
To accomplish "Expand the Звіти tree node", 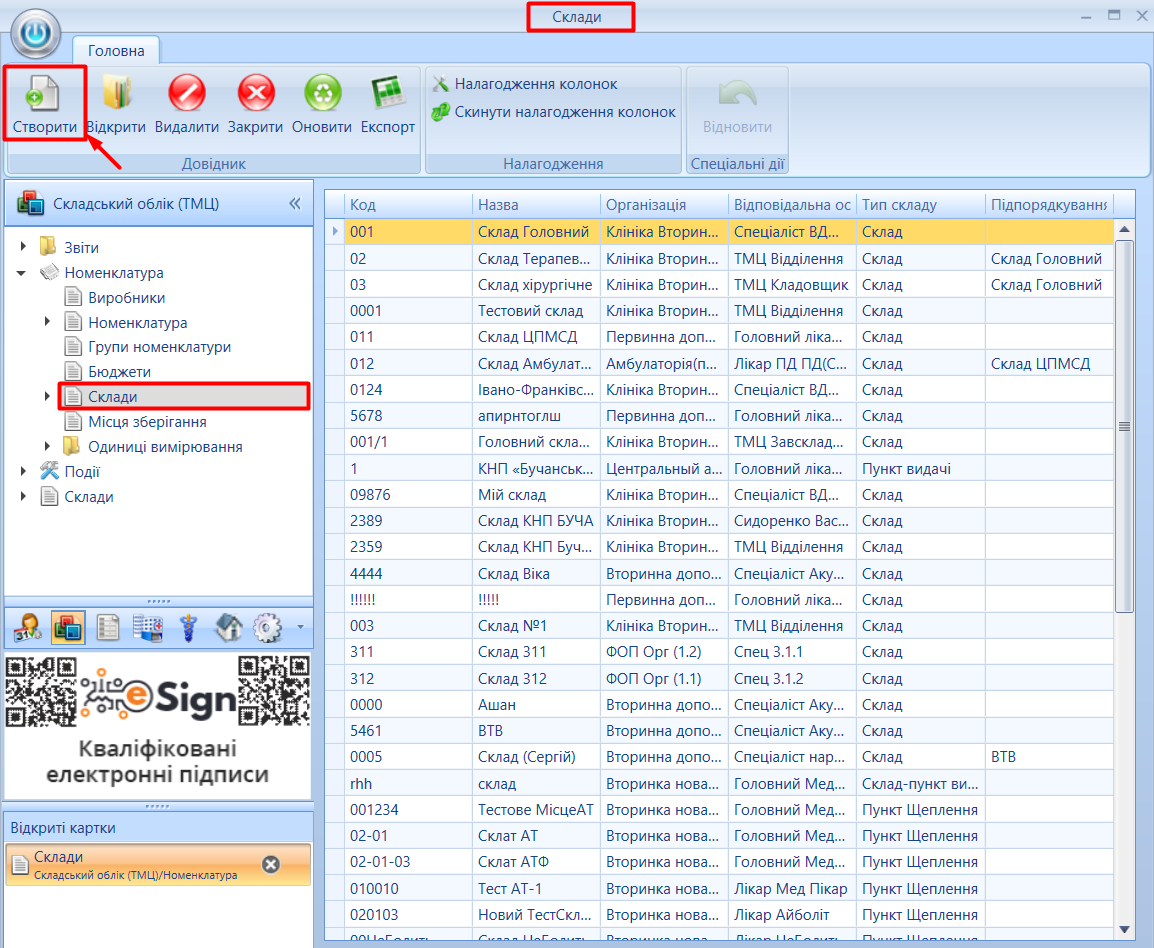I will pyautogui.click(x=24, y=247).
